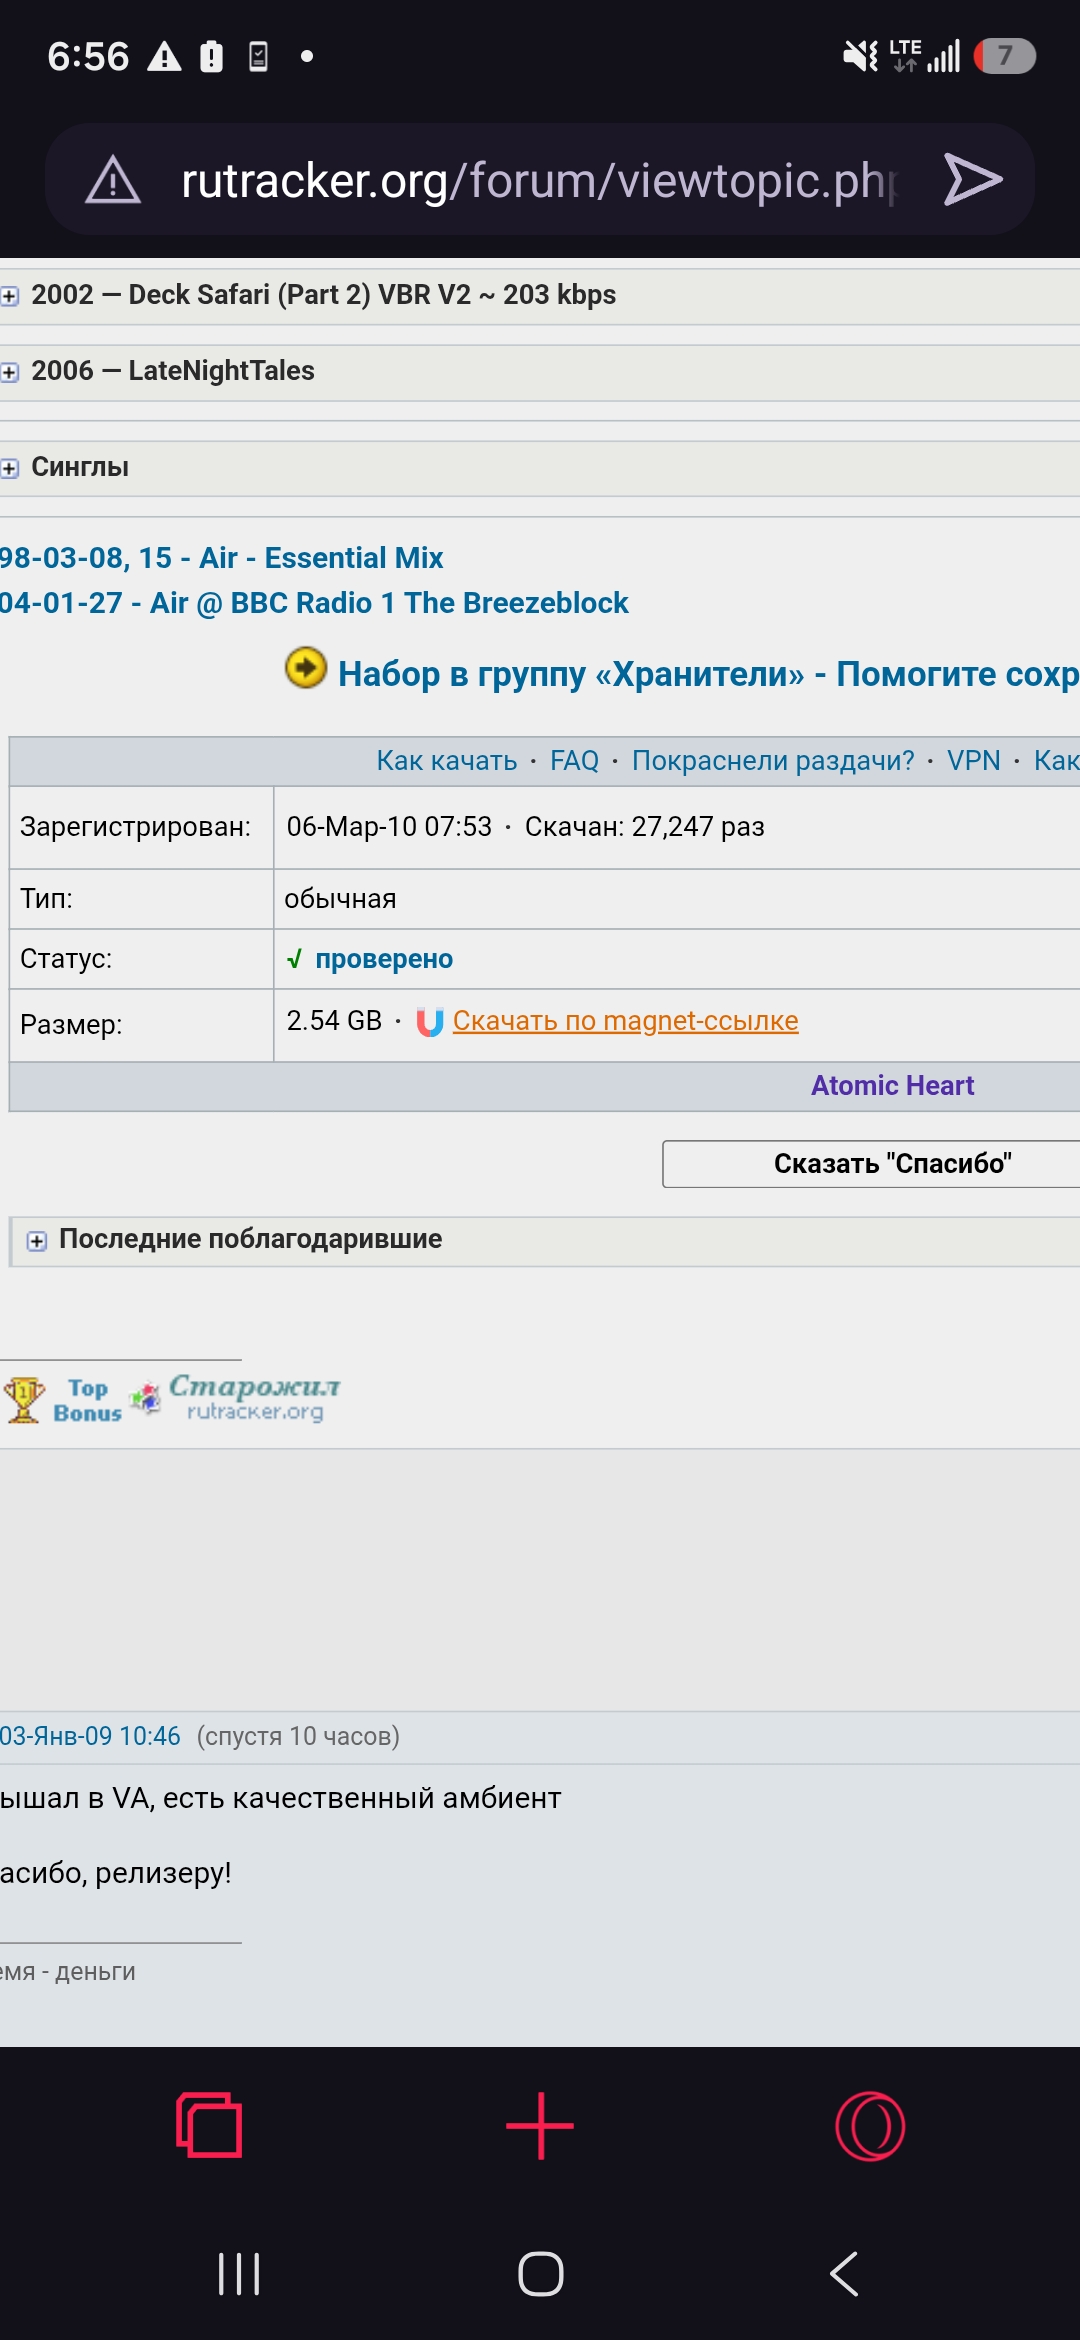The image size is (1080, 2340).
Task: Open Air @ BBC Radio 1 The Breezeblock link
Action: (x=314, y=603)
